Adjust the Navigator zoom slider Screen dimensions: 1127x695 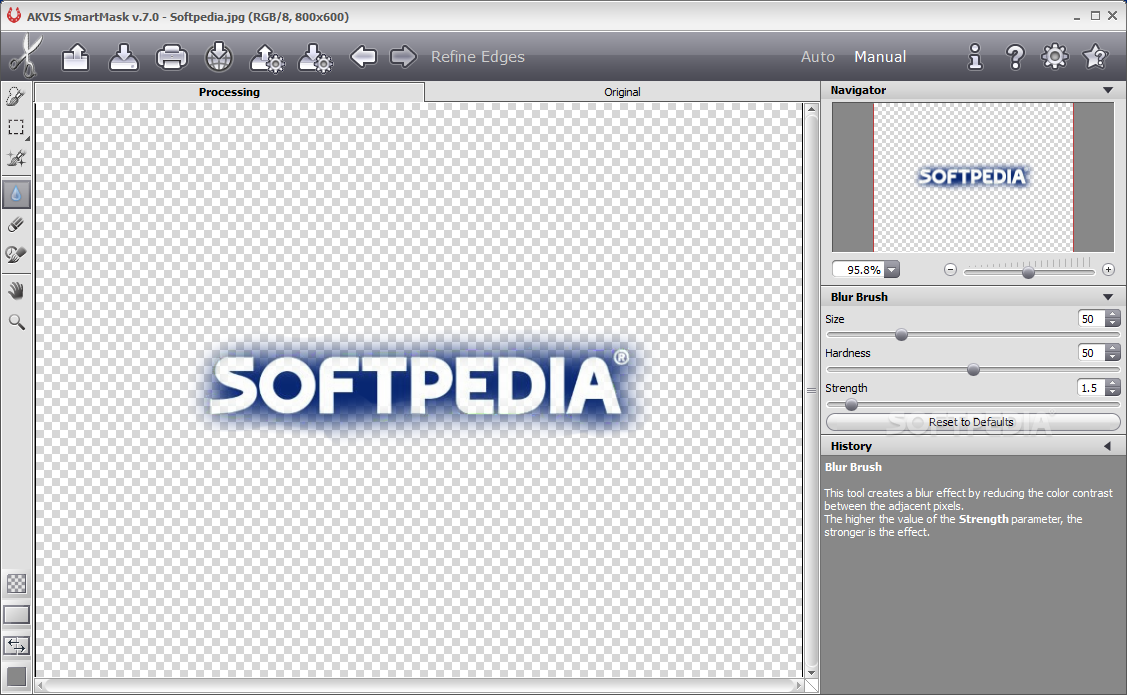click(1029, 272)
